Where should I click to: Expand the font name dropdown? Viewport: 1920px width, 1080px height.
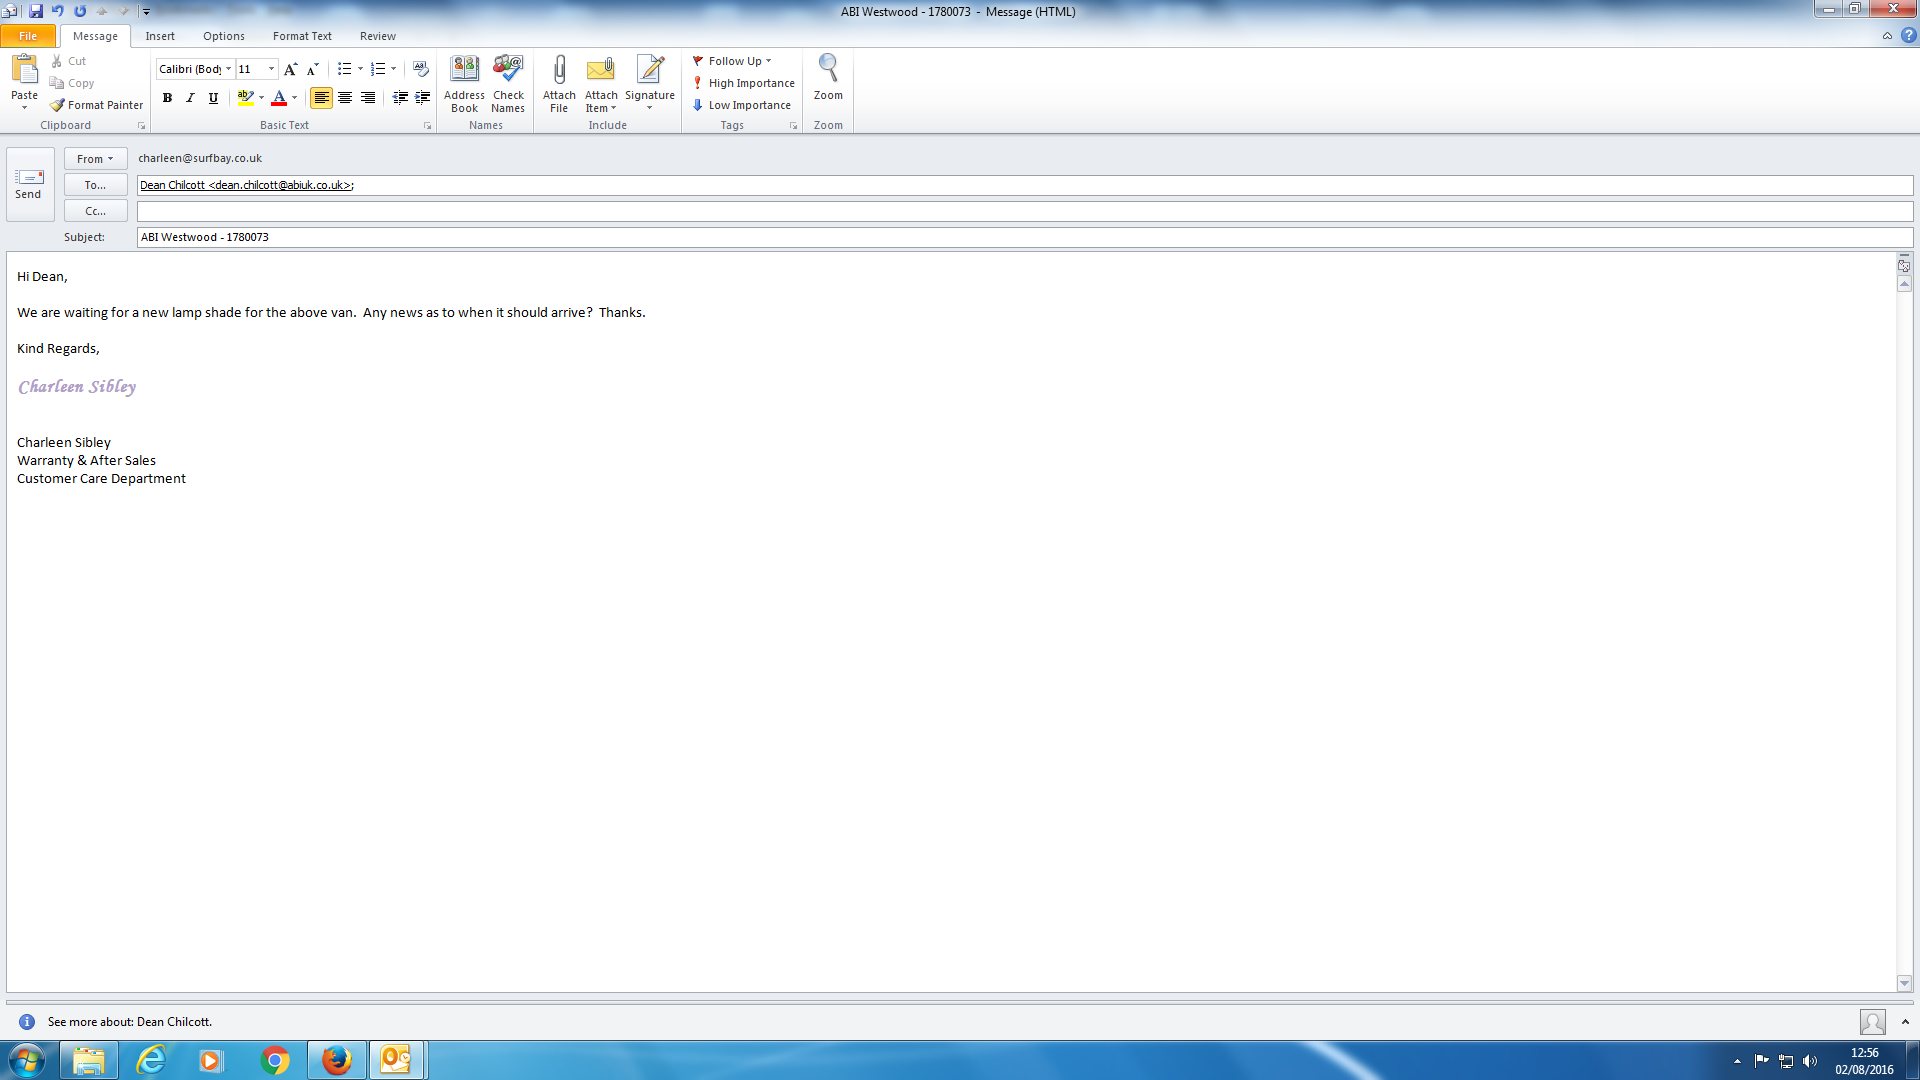click(x=228, y=69)
